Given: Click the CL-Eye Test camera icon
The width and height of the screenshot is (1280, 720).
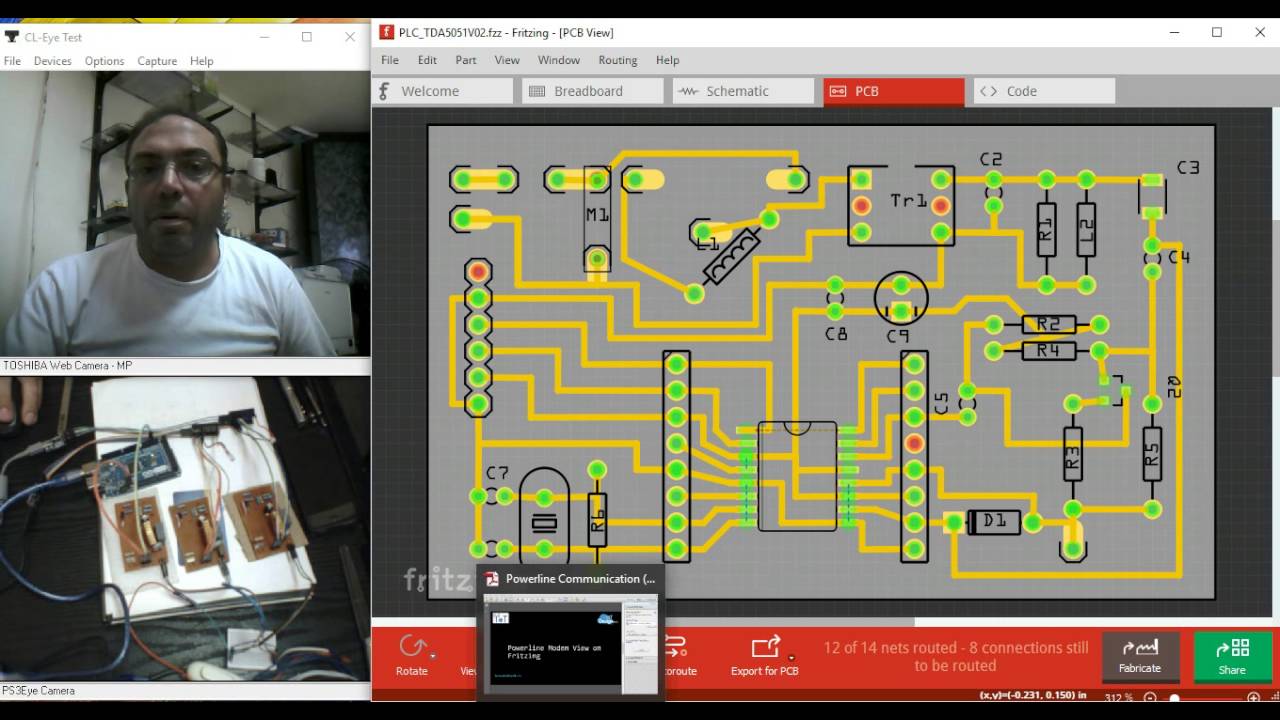Looking at the screenshot, I should coord(12,37).
